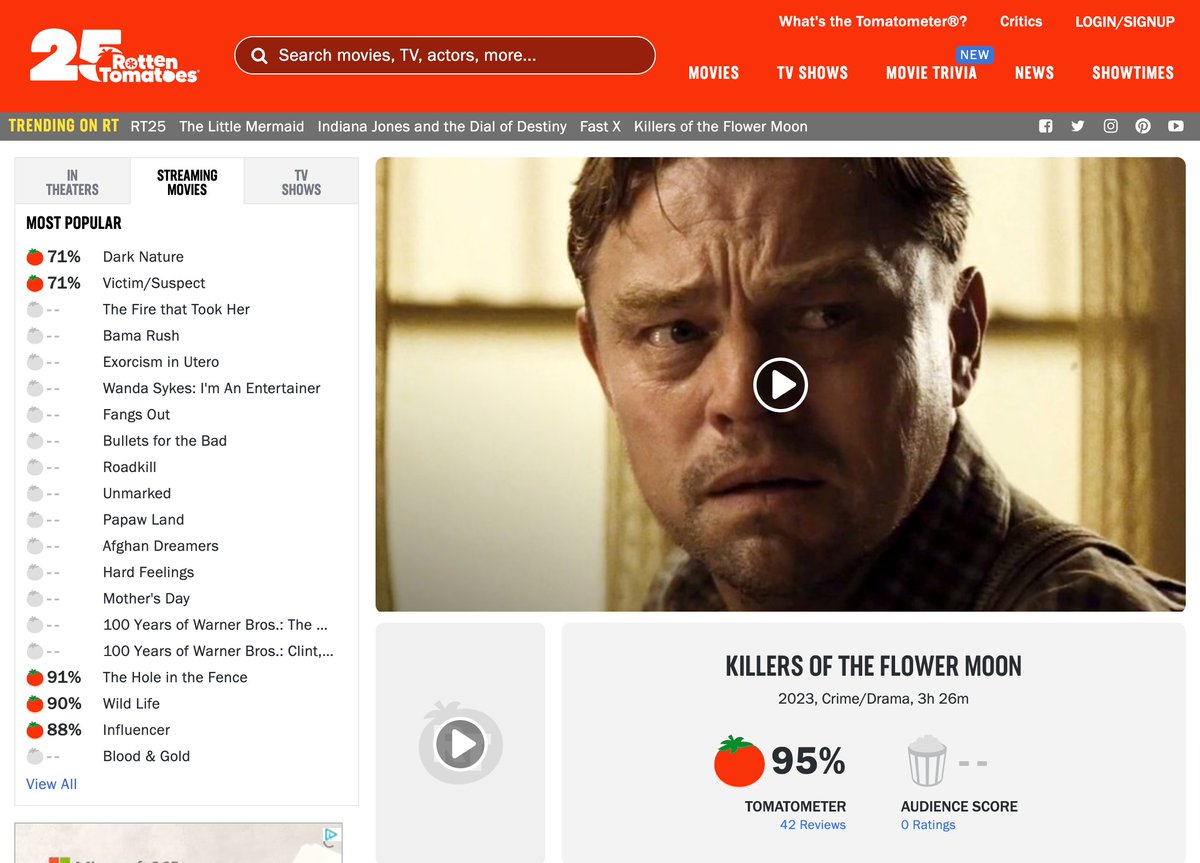The width and height of the screenshot is (1200, 863).
Task: Switch to the TV Shows sidebar tab
Action: click(x=301, y=182)
